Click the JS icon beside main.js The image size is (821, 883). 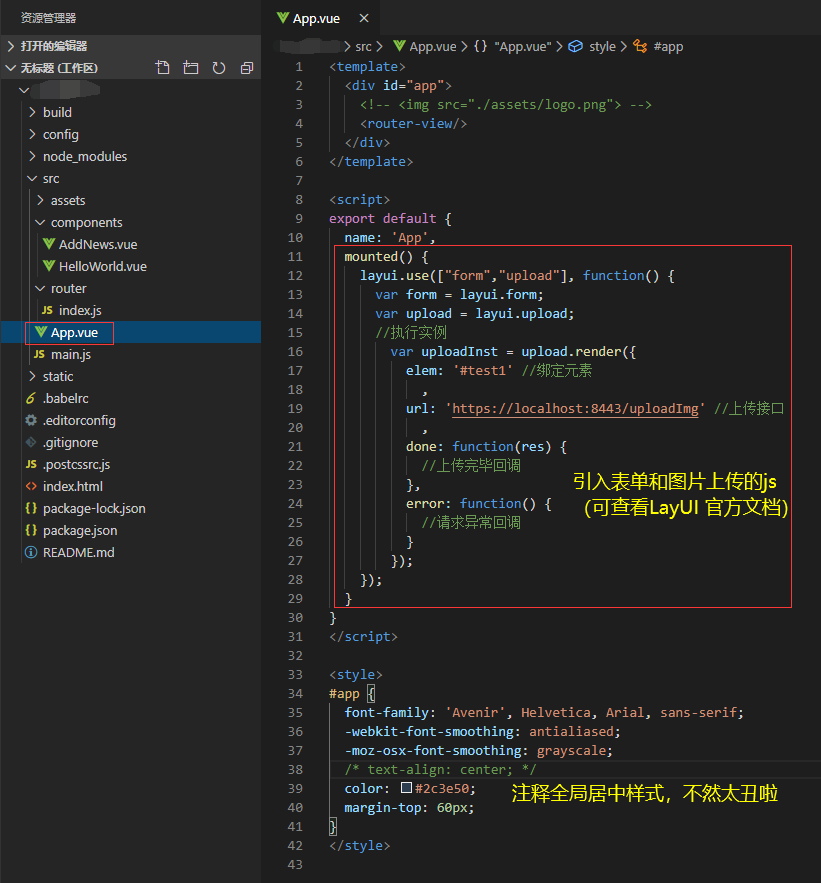click(x=39, y=354)
